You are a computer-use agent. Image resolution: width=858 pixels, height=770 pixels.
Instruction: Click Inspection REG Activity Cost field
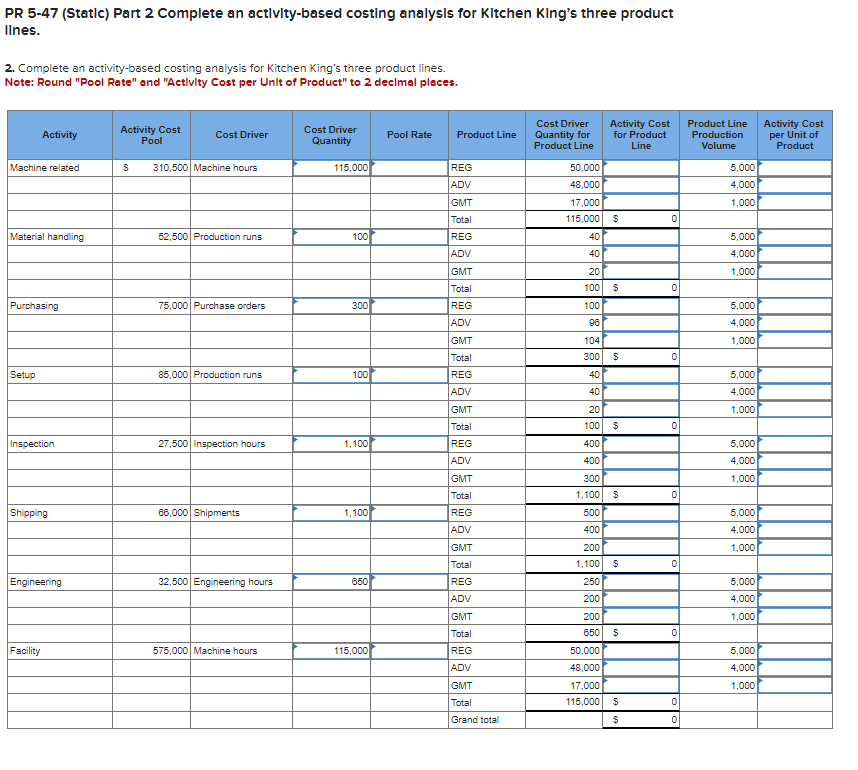click(x=641, y=444)
